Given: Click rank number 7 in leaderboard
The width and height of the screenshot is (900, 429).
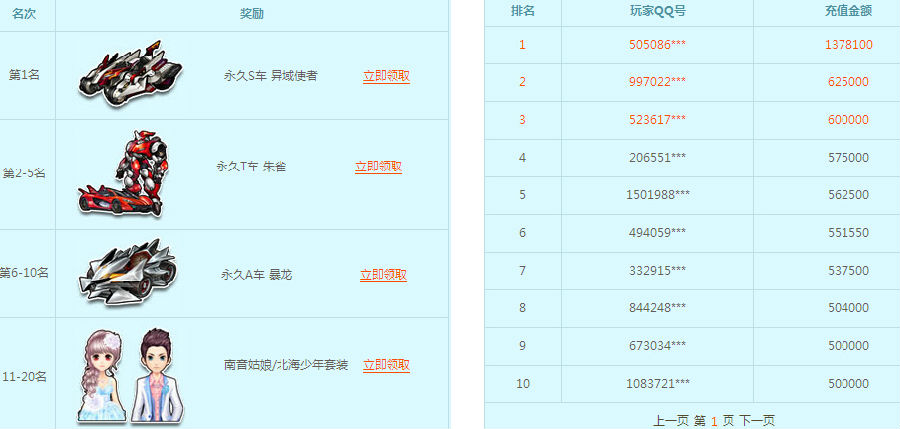Looking at the screenshot, I should 522,270.
